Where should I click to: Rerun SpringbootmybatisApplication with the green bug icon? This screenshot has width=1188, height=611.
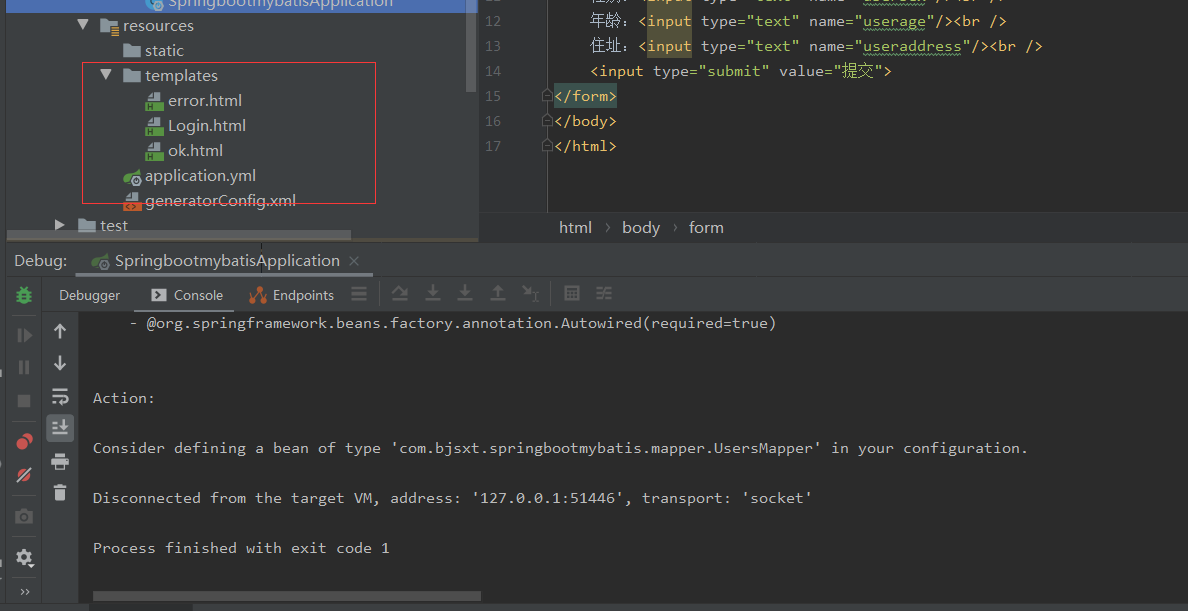pos(24,295)
